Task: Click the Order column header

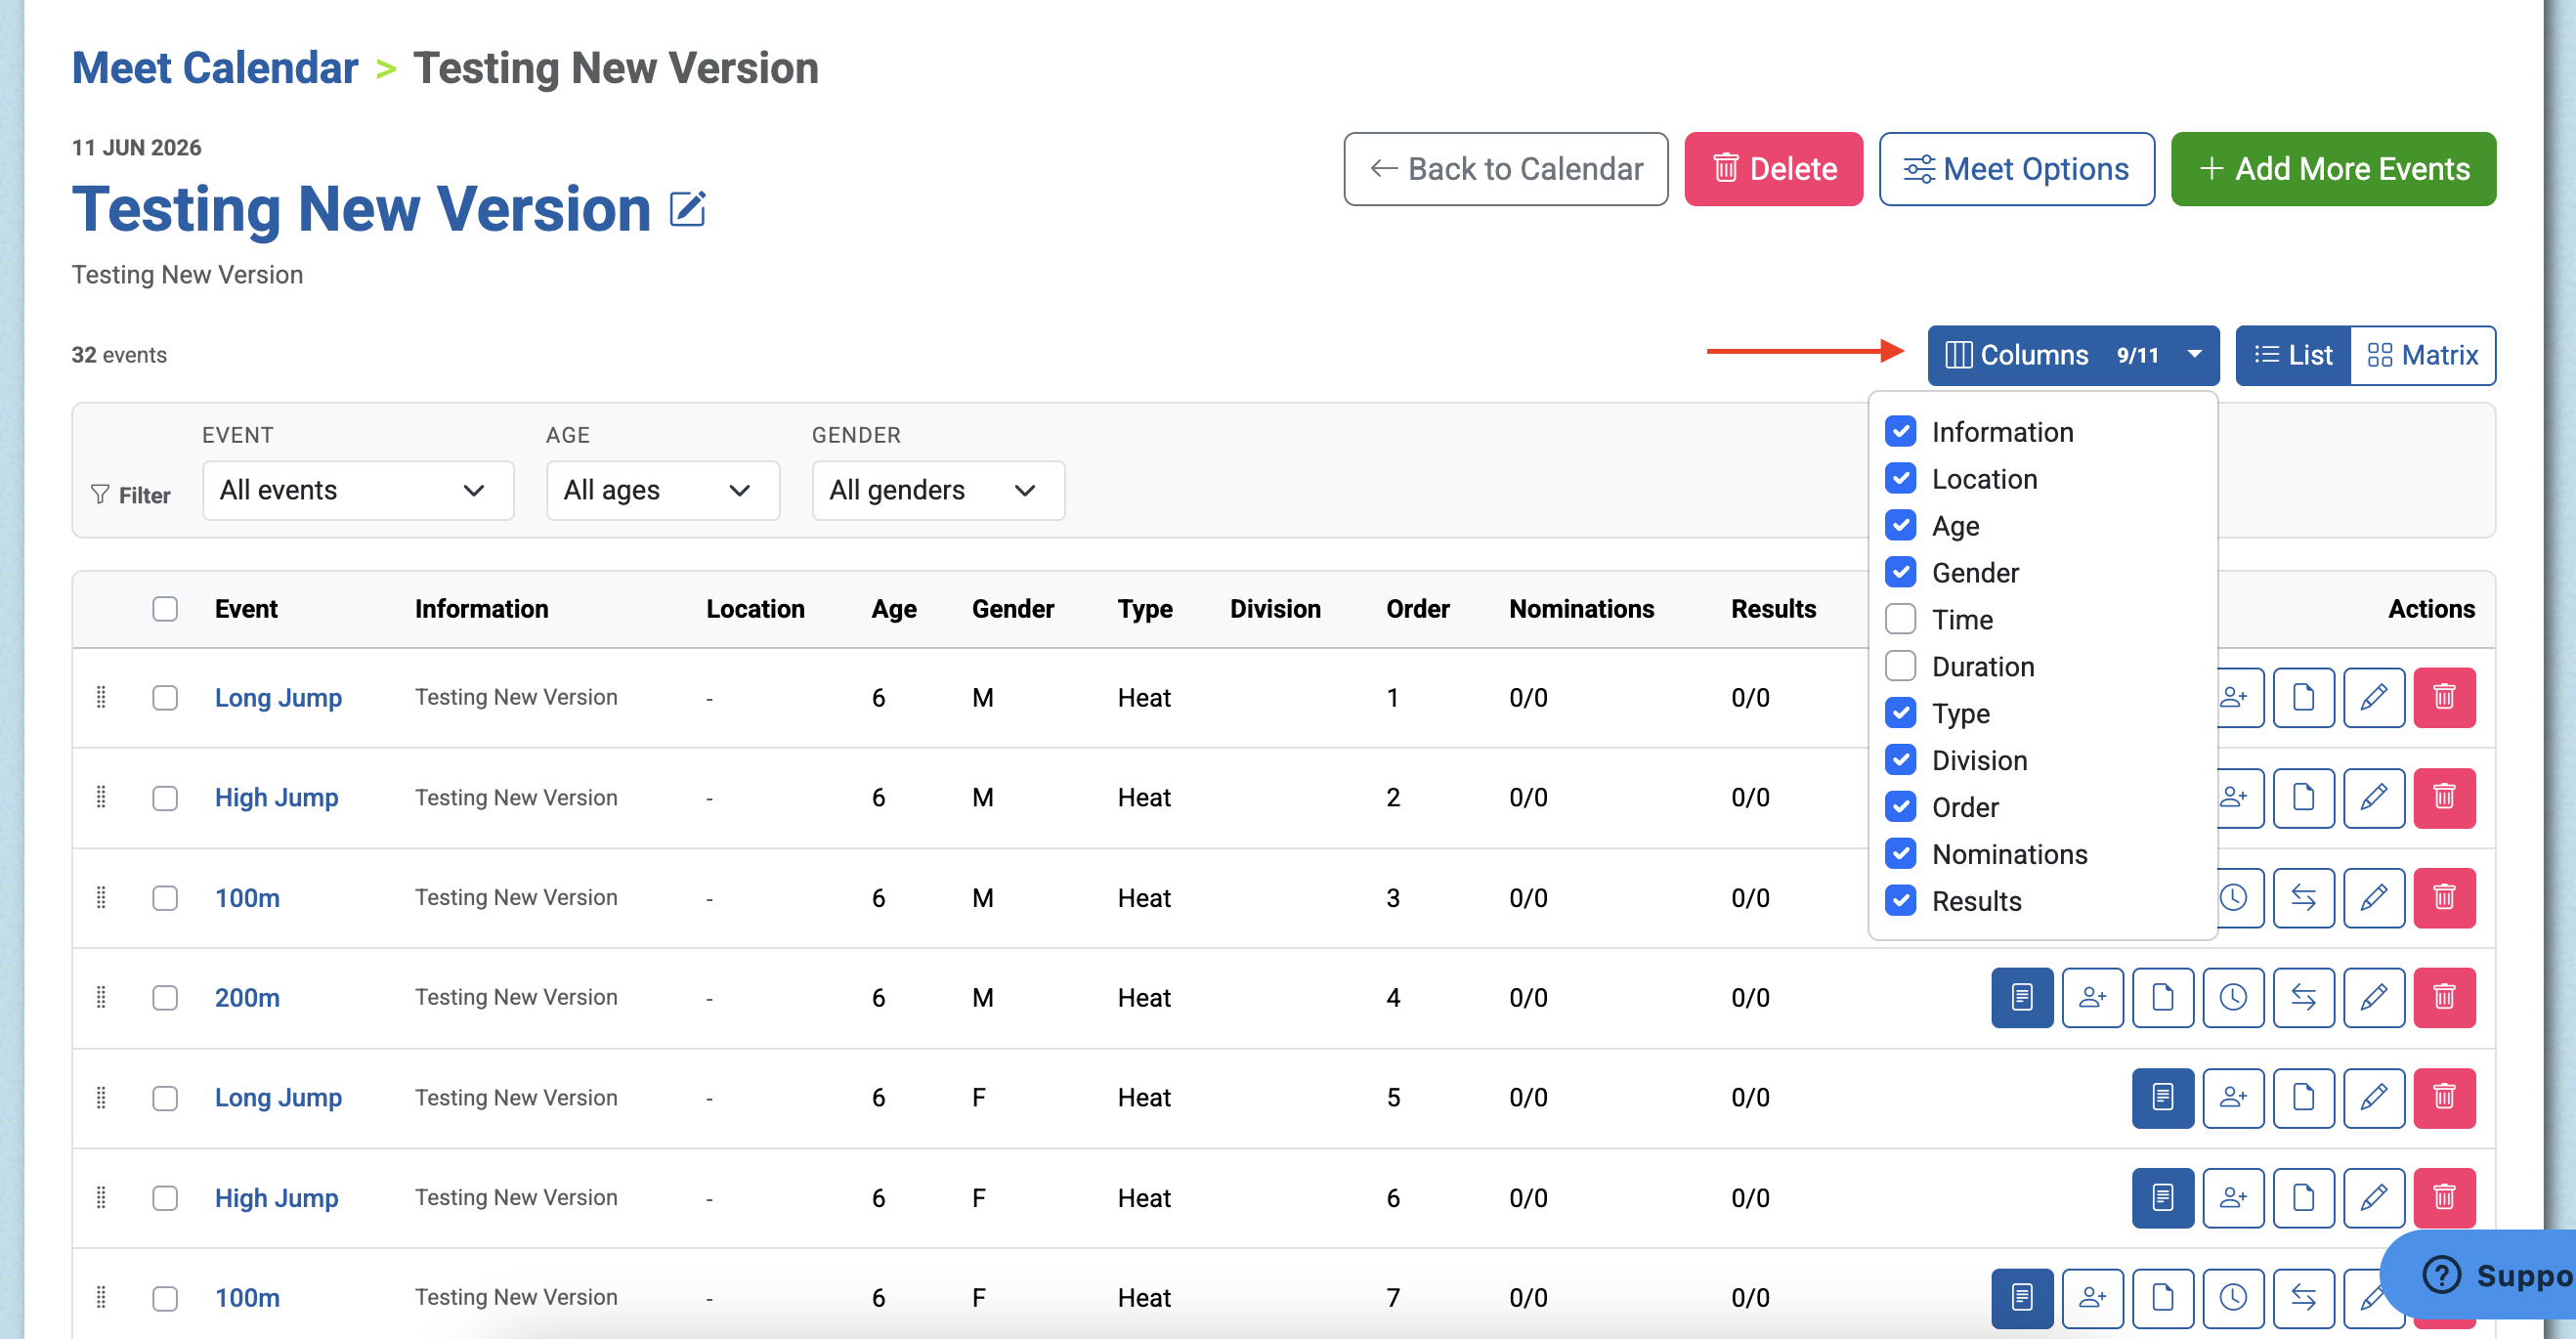Action: point(1417,608)
